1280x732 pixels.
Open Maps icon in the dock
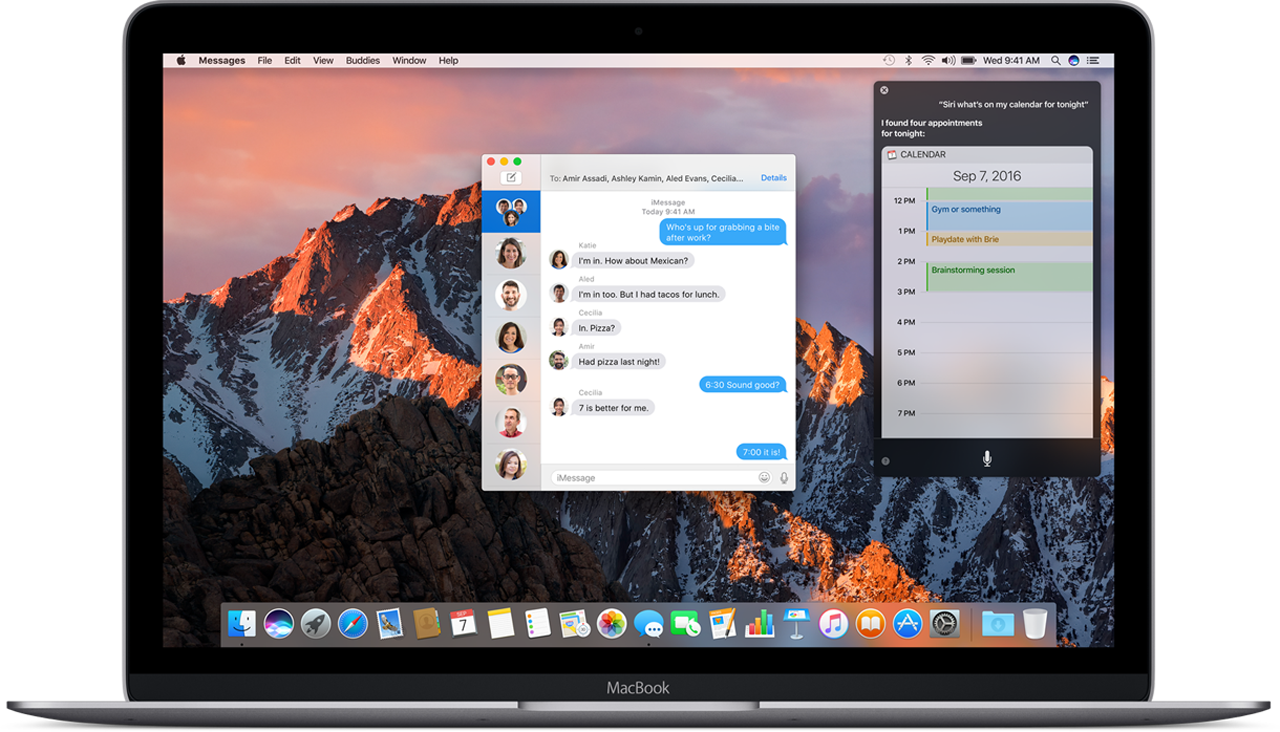[574, 624]
